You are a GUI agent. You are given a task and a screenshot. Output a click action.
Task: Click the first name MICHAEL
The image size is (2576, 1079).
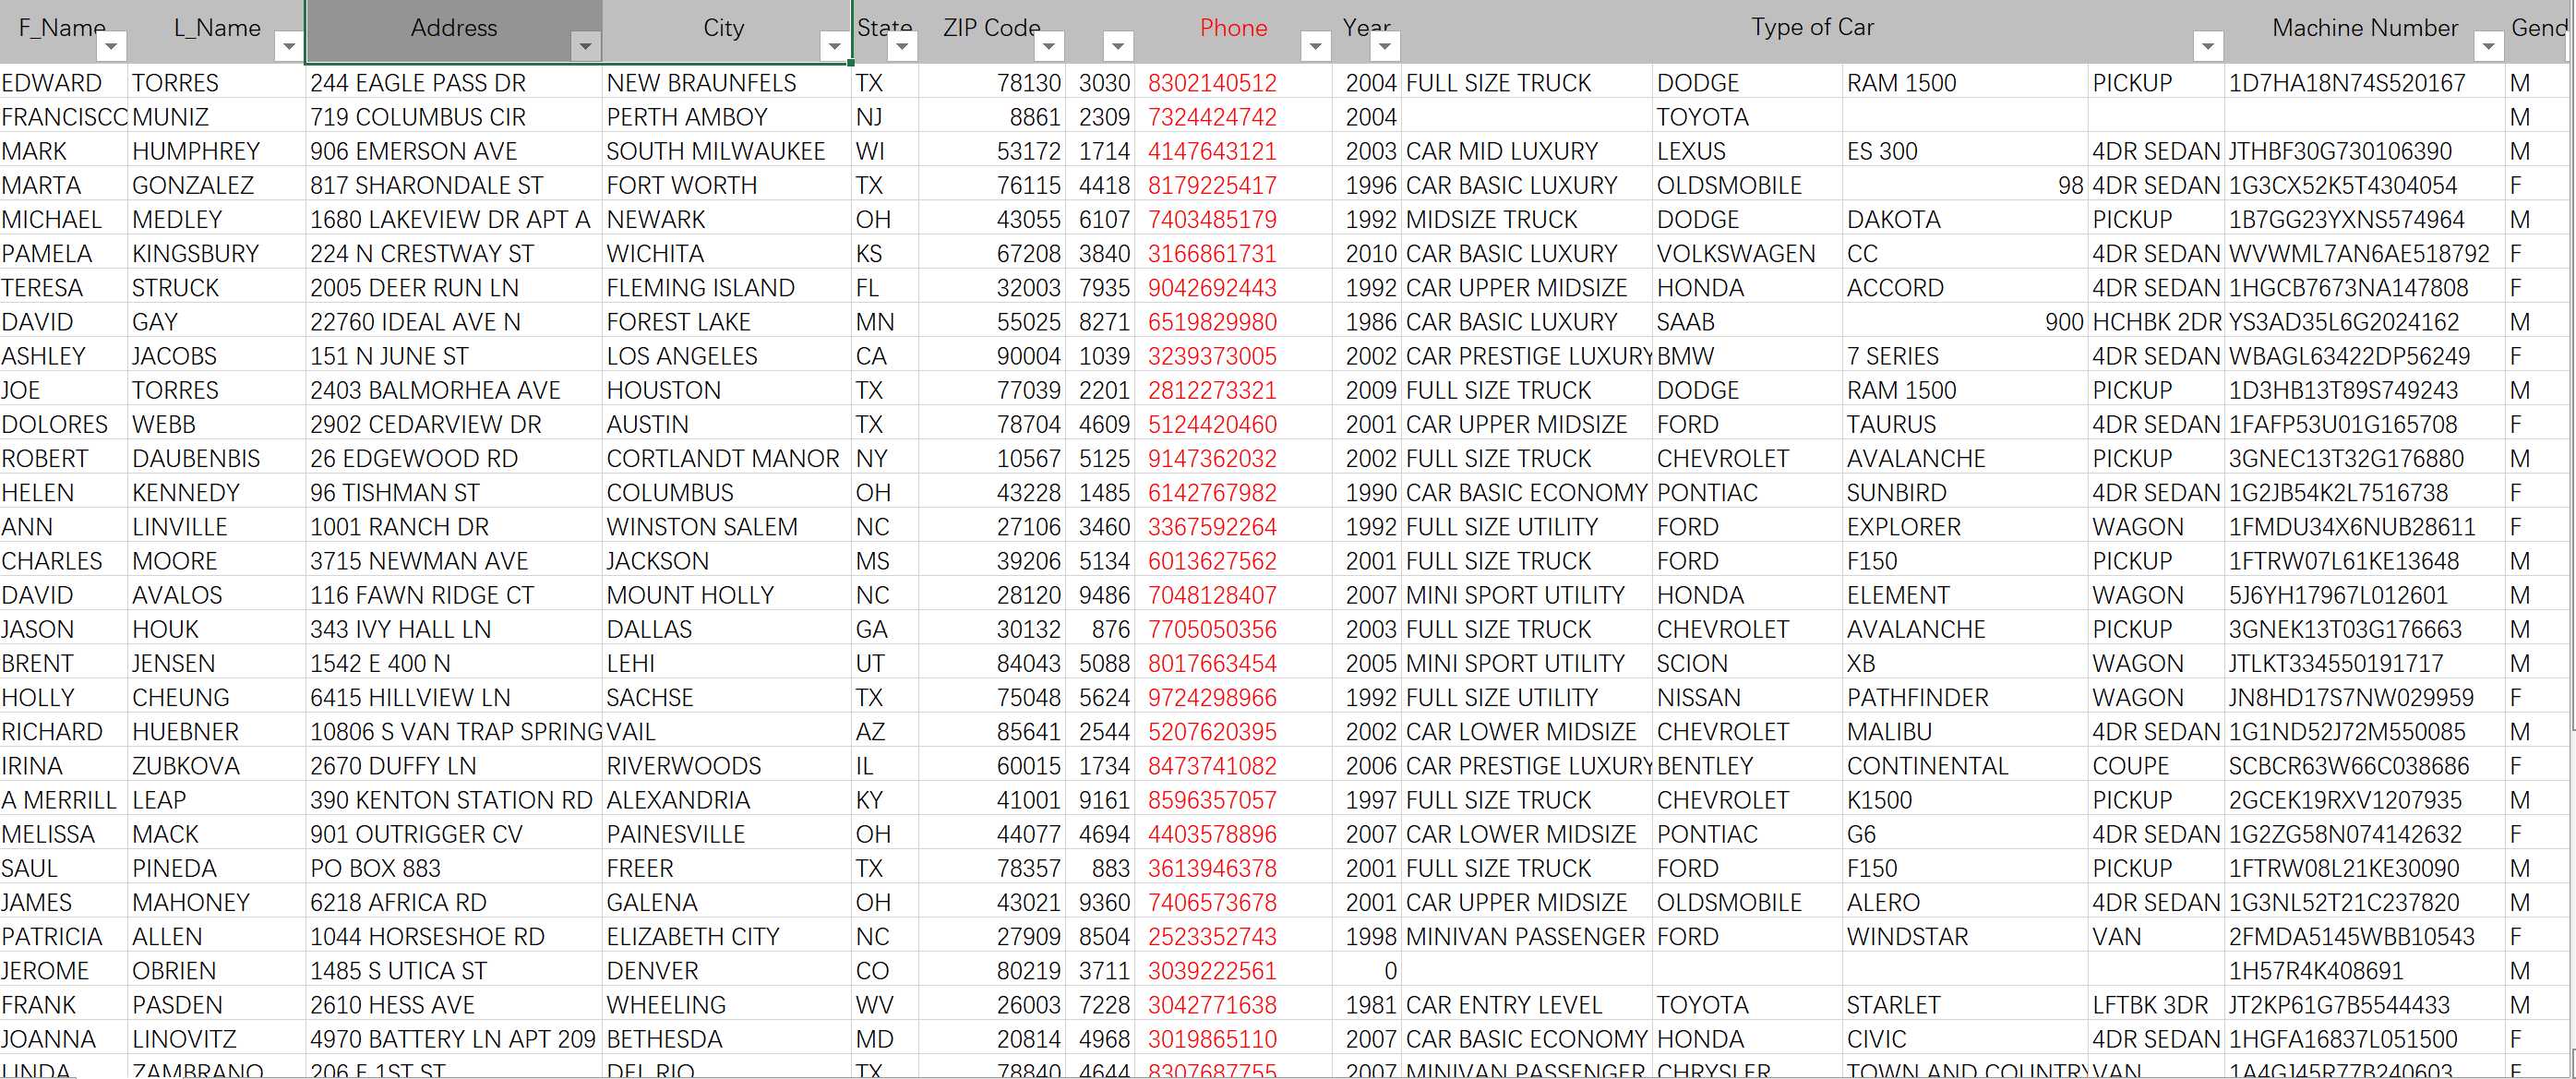click(64, 219)
